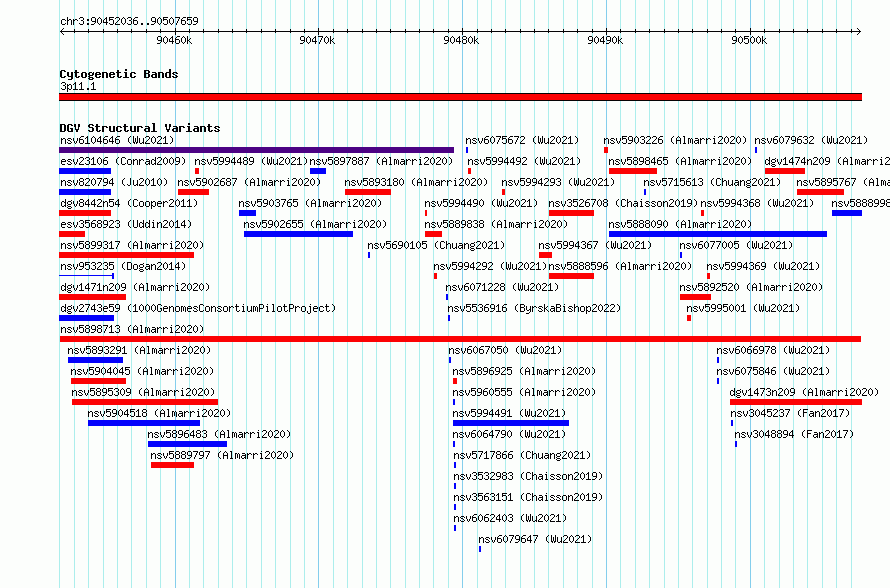
Task: Click the long blue nsv5888090 bar
Action: 717,234
